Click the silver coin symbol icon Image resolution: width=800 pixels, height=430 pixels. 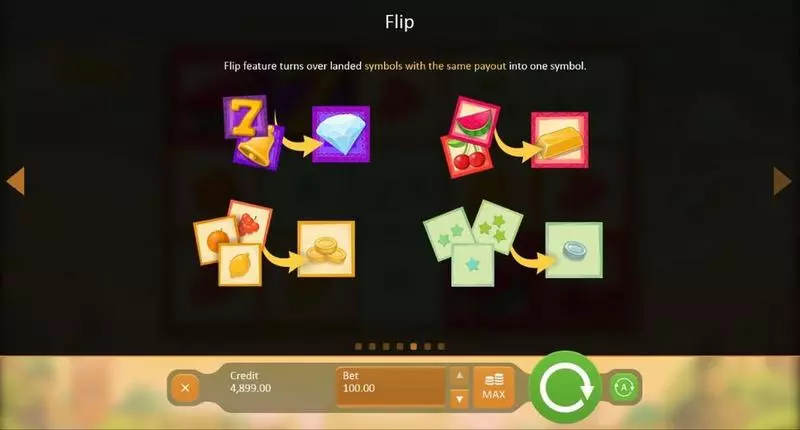574,250
